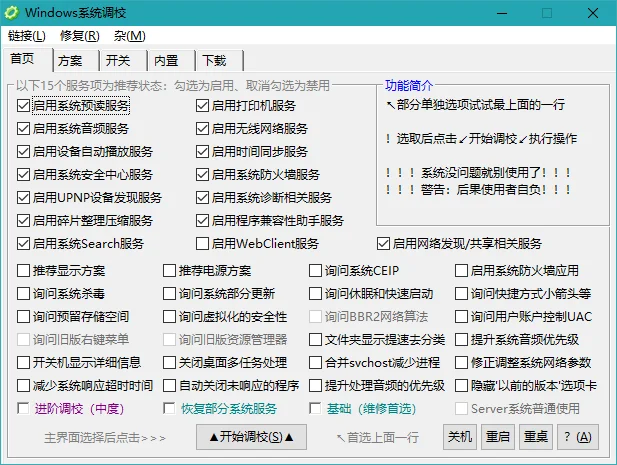Uncheck 启用打印机服务
617x465 pixels.
[202, 105]
